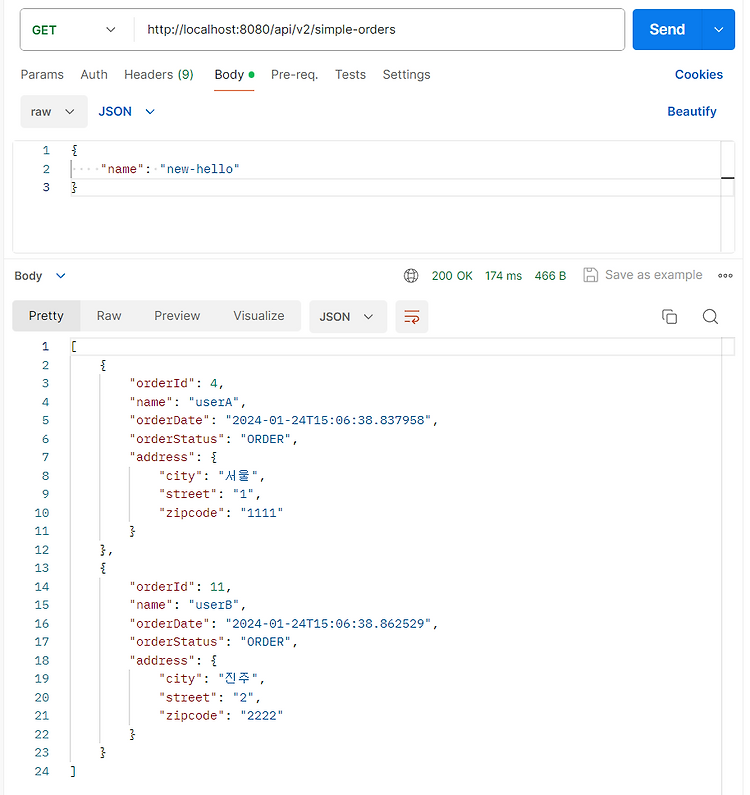Open the Pre-req. tab
Image resolution: width=750 pixels, height=795 pixels.
point(294,75)
